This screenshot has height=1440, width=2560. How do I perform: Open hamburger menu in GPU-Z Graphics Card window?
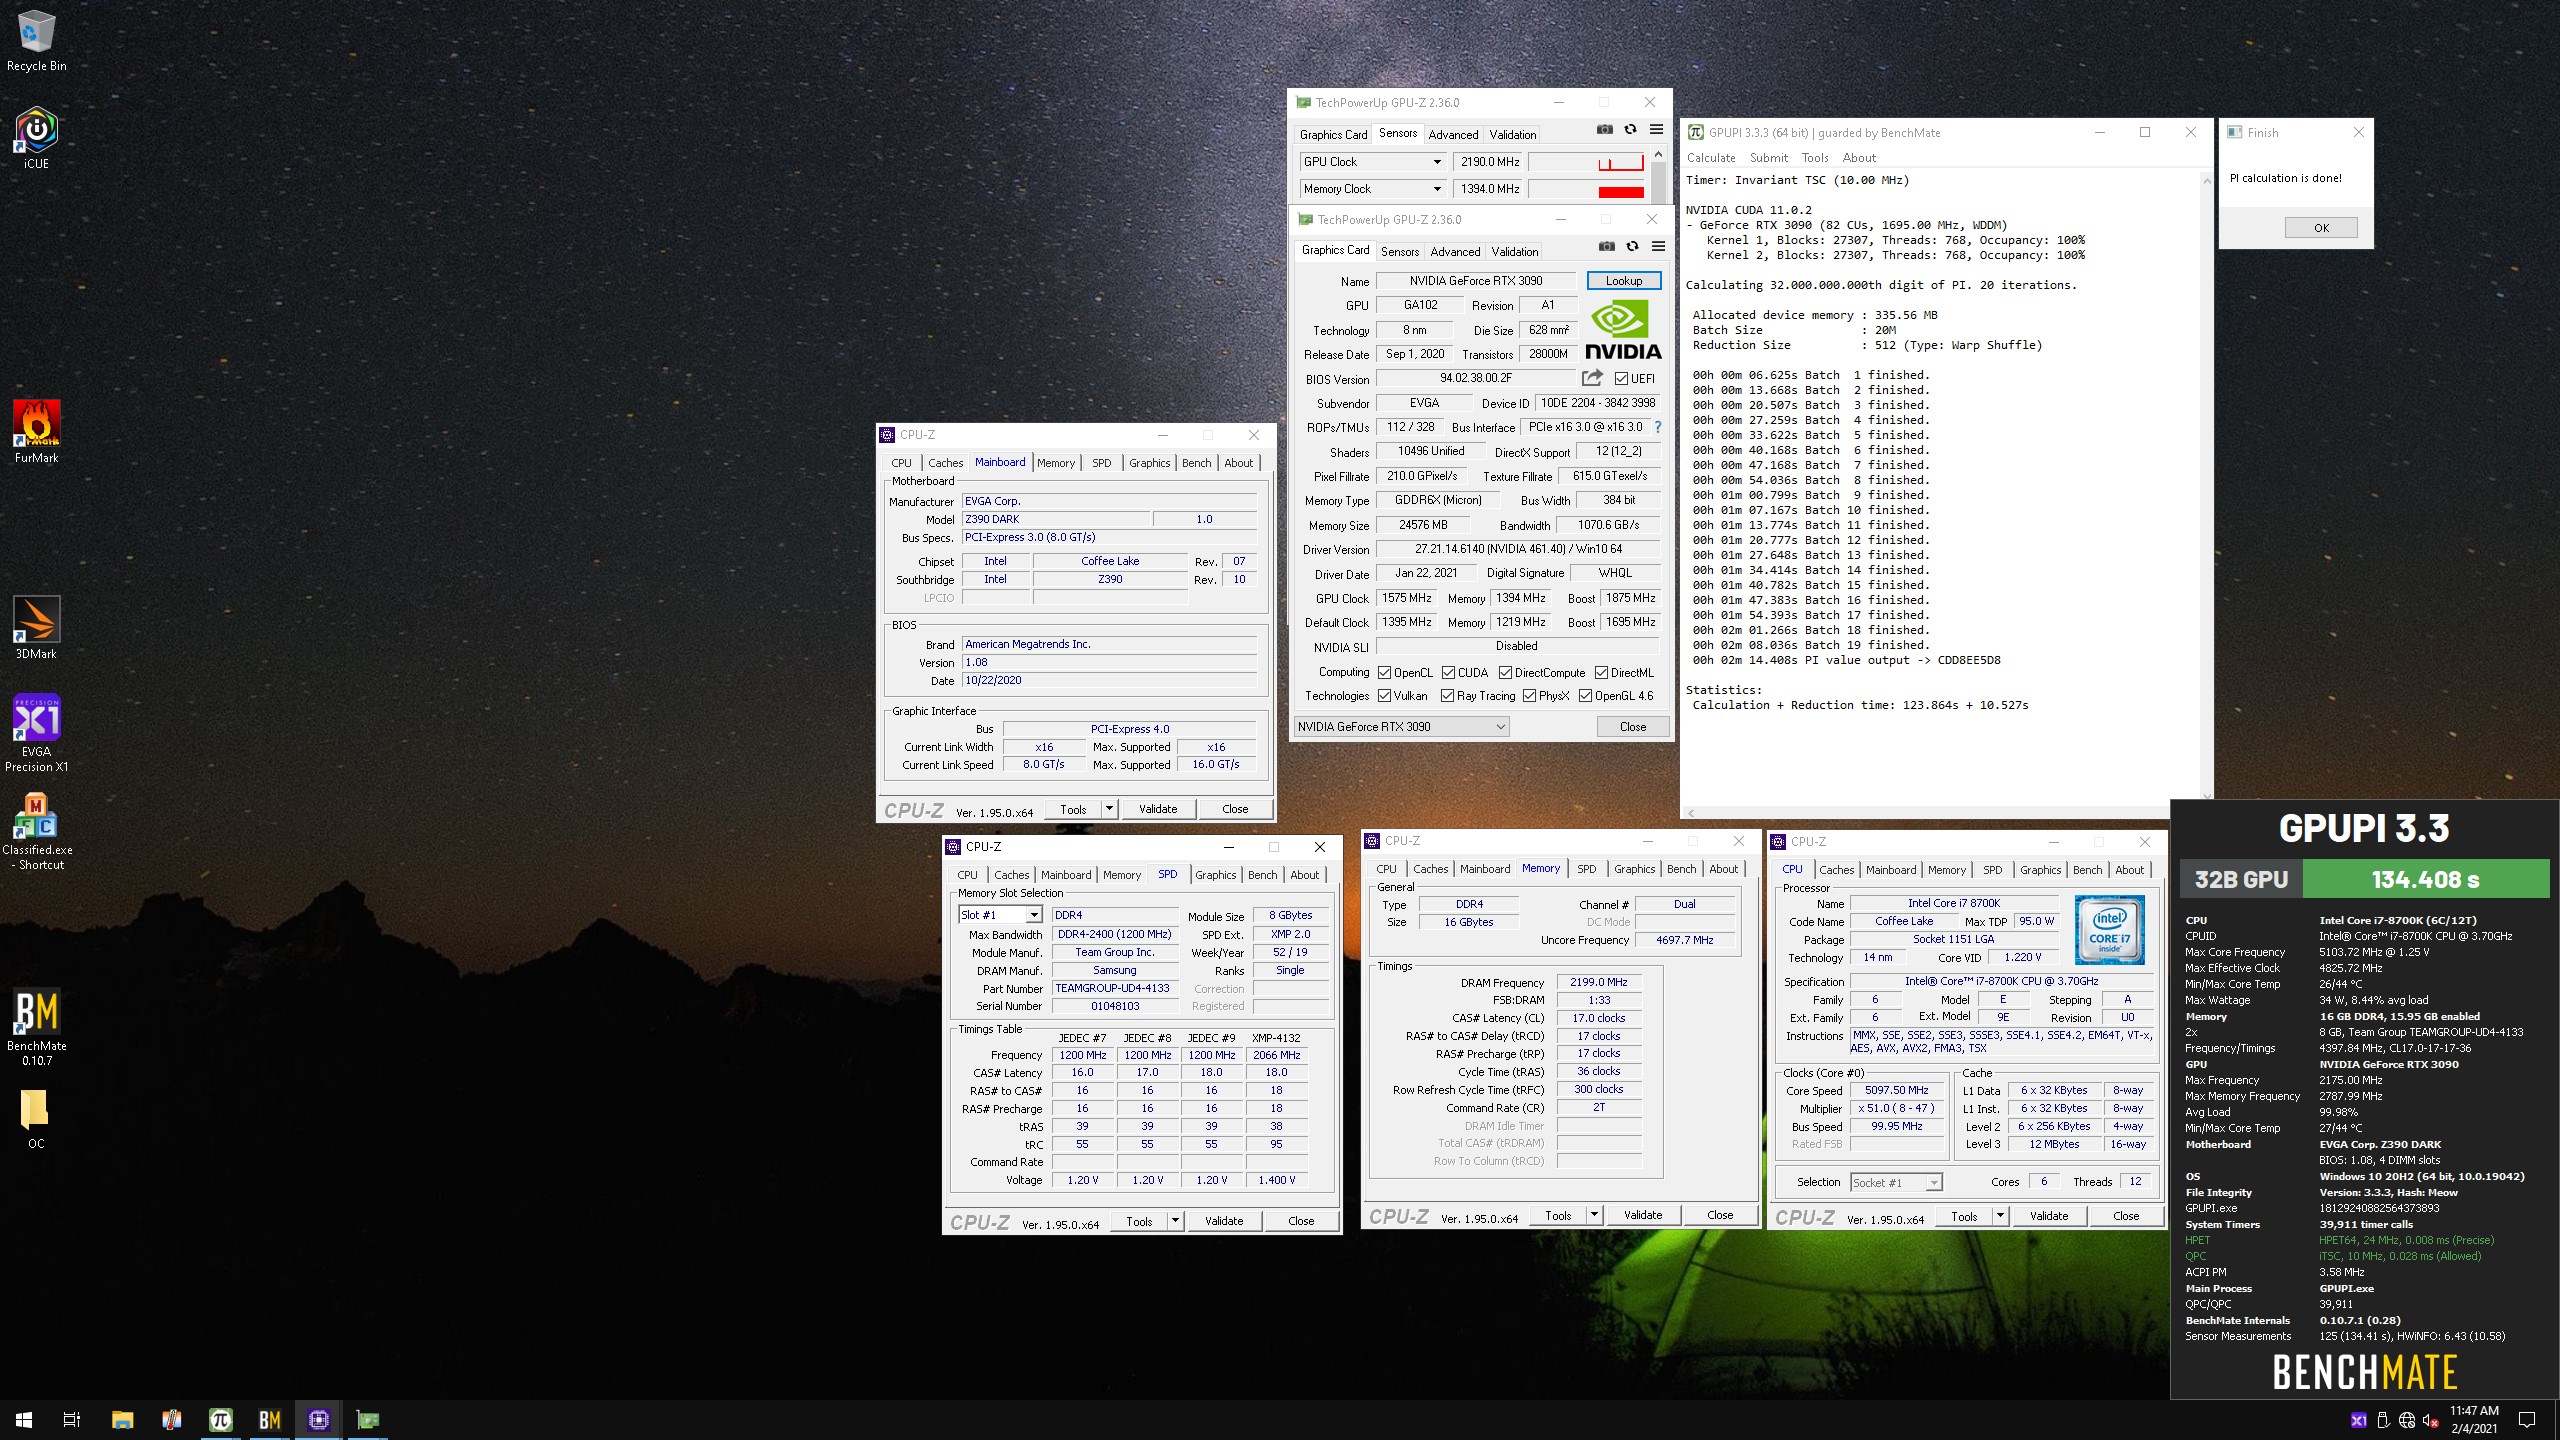[1658, 247]
